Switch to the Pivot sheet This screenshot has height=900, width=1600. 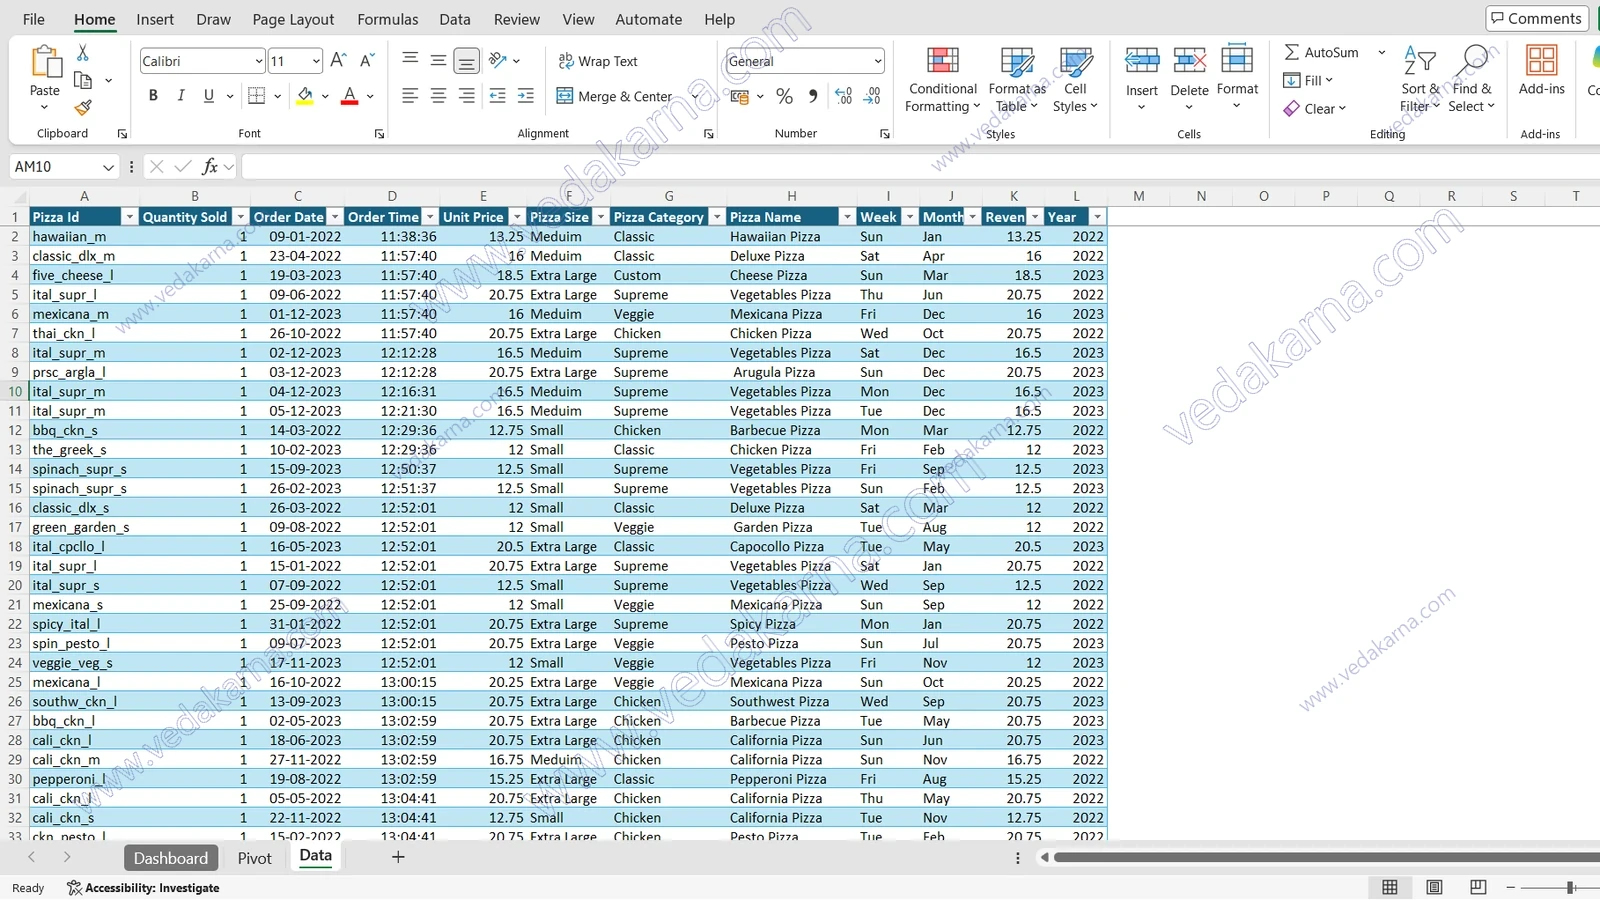[x=255, y=858]
